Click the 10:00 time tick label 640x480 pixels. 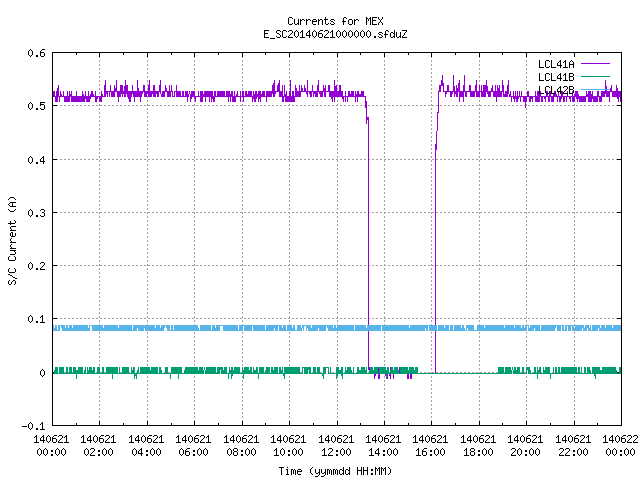click(288, 452)
